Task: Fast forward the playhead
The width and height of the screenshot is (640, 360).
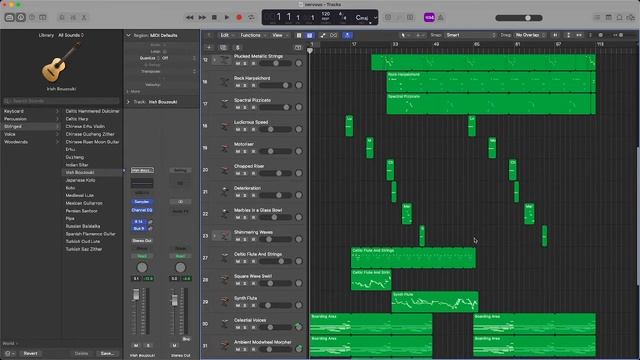Action: tap(202, 18)
